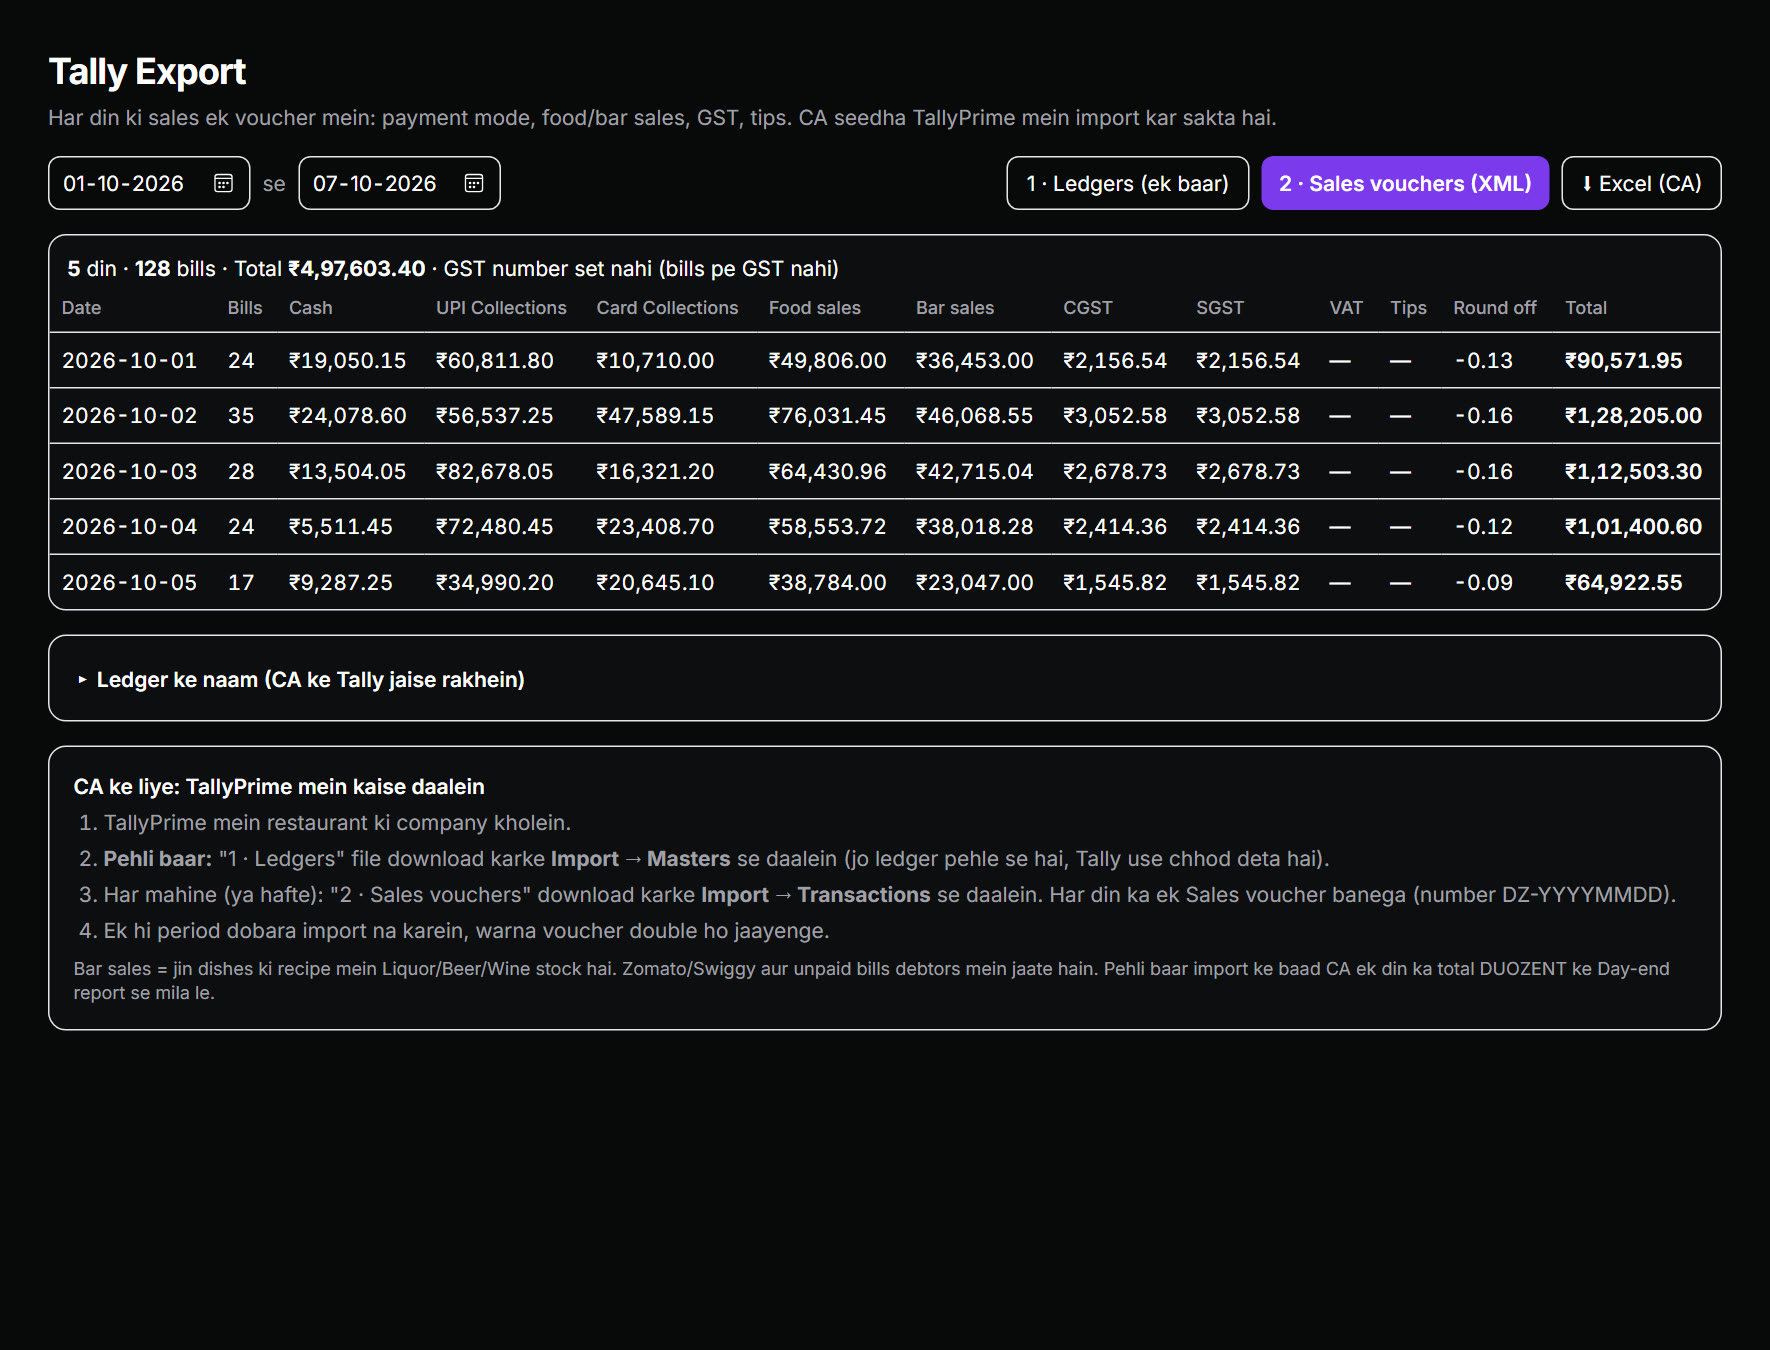Select the Card Collections column header

[x=667, y=308]
